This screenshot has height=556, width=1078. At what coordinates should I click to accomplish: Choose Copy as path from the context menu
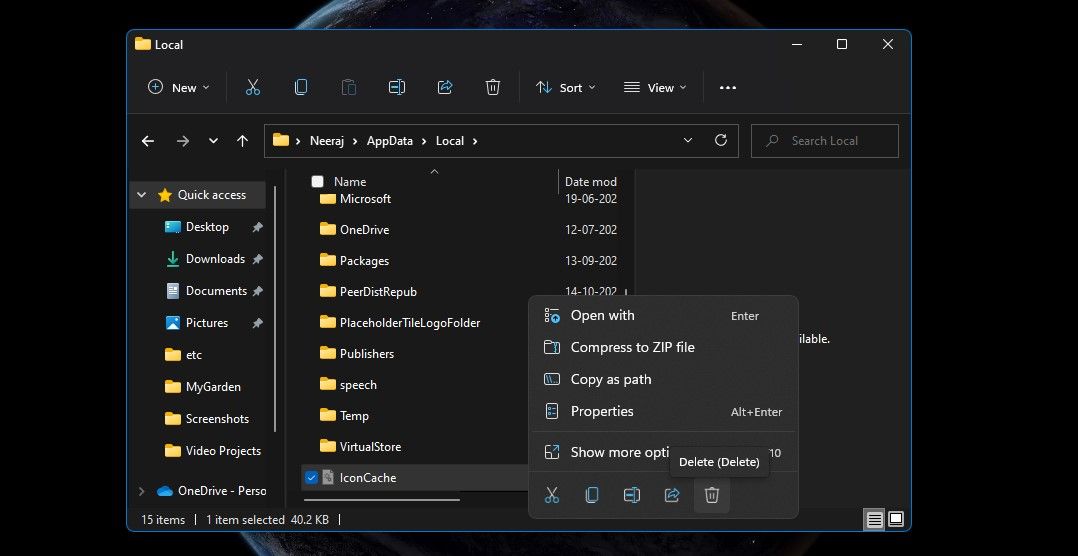(610, 380)
